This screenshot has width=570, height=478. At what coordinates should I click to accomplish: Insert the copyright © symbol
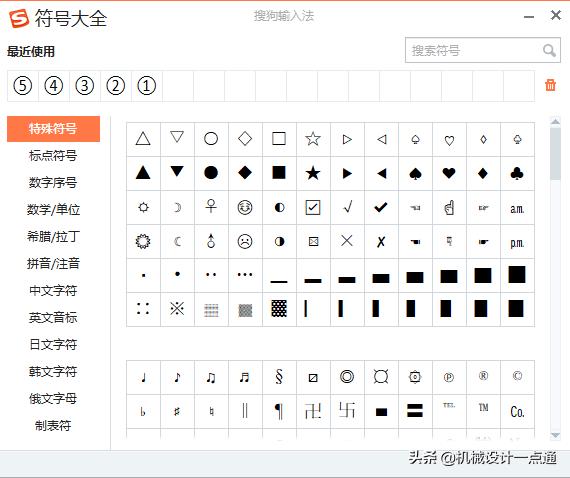517,376
